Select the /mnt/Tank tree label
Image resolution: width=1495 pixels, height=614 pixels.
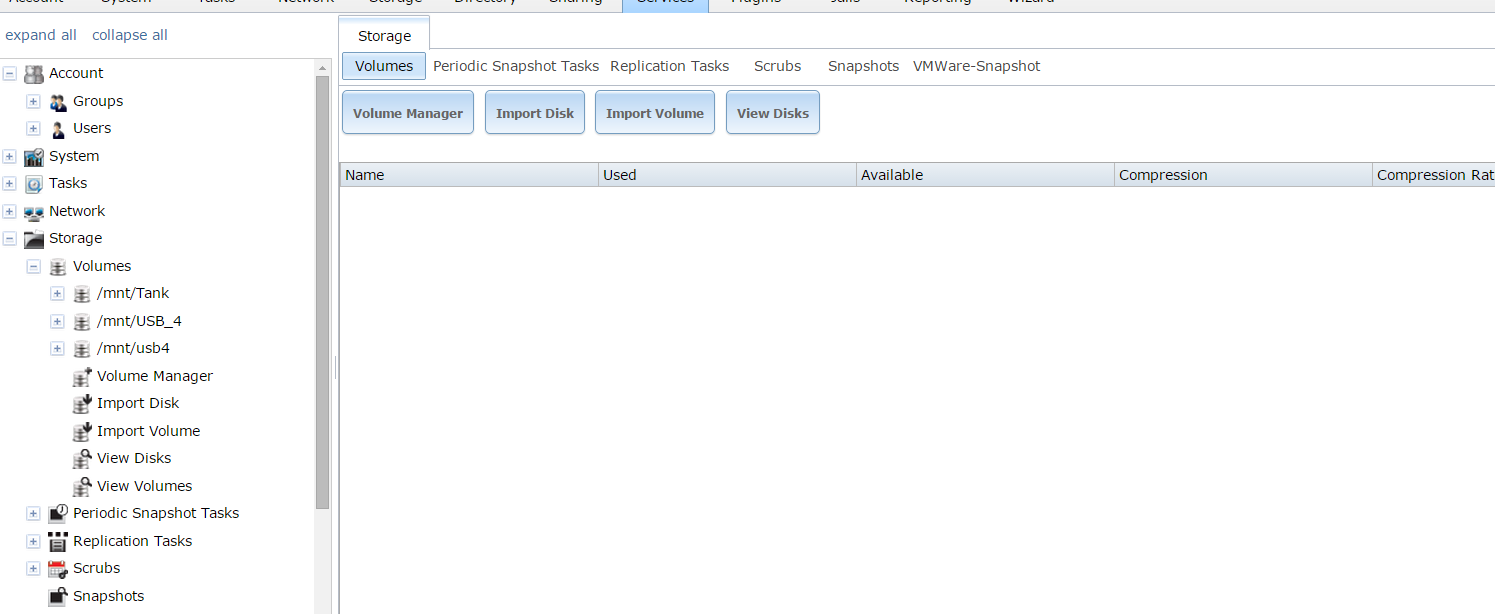pyautogui.click(x=133, y=293)
